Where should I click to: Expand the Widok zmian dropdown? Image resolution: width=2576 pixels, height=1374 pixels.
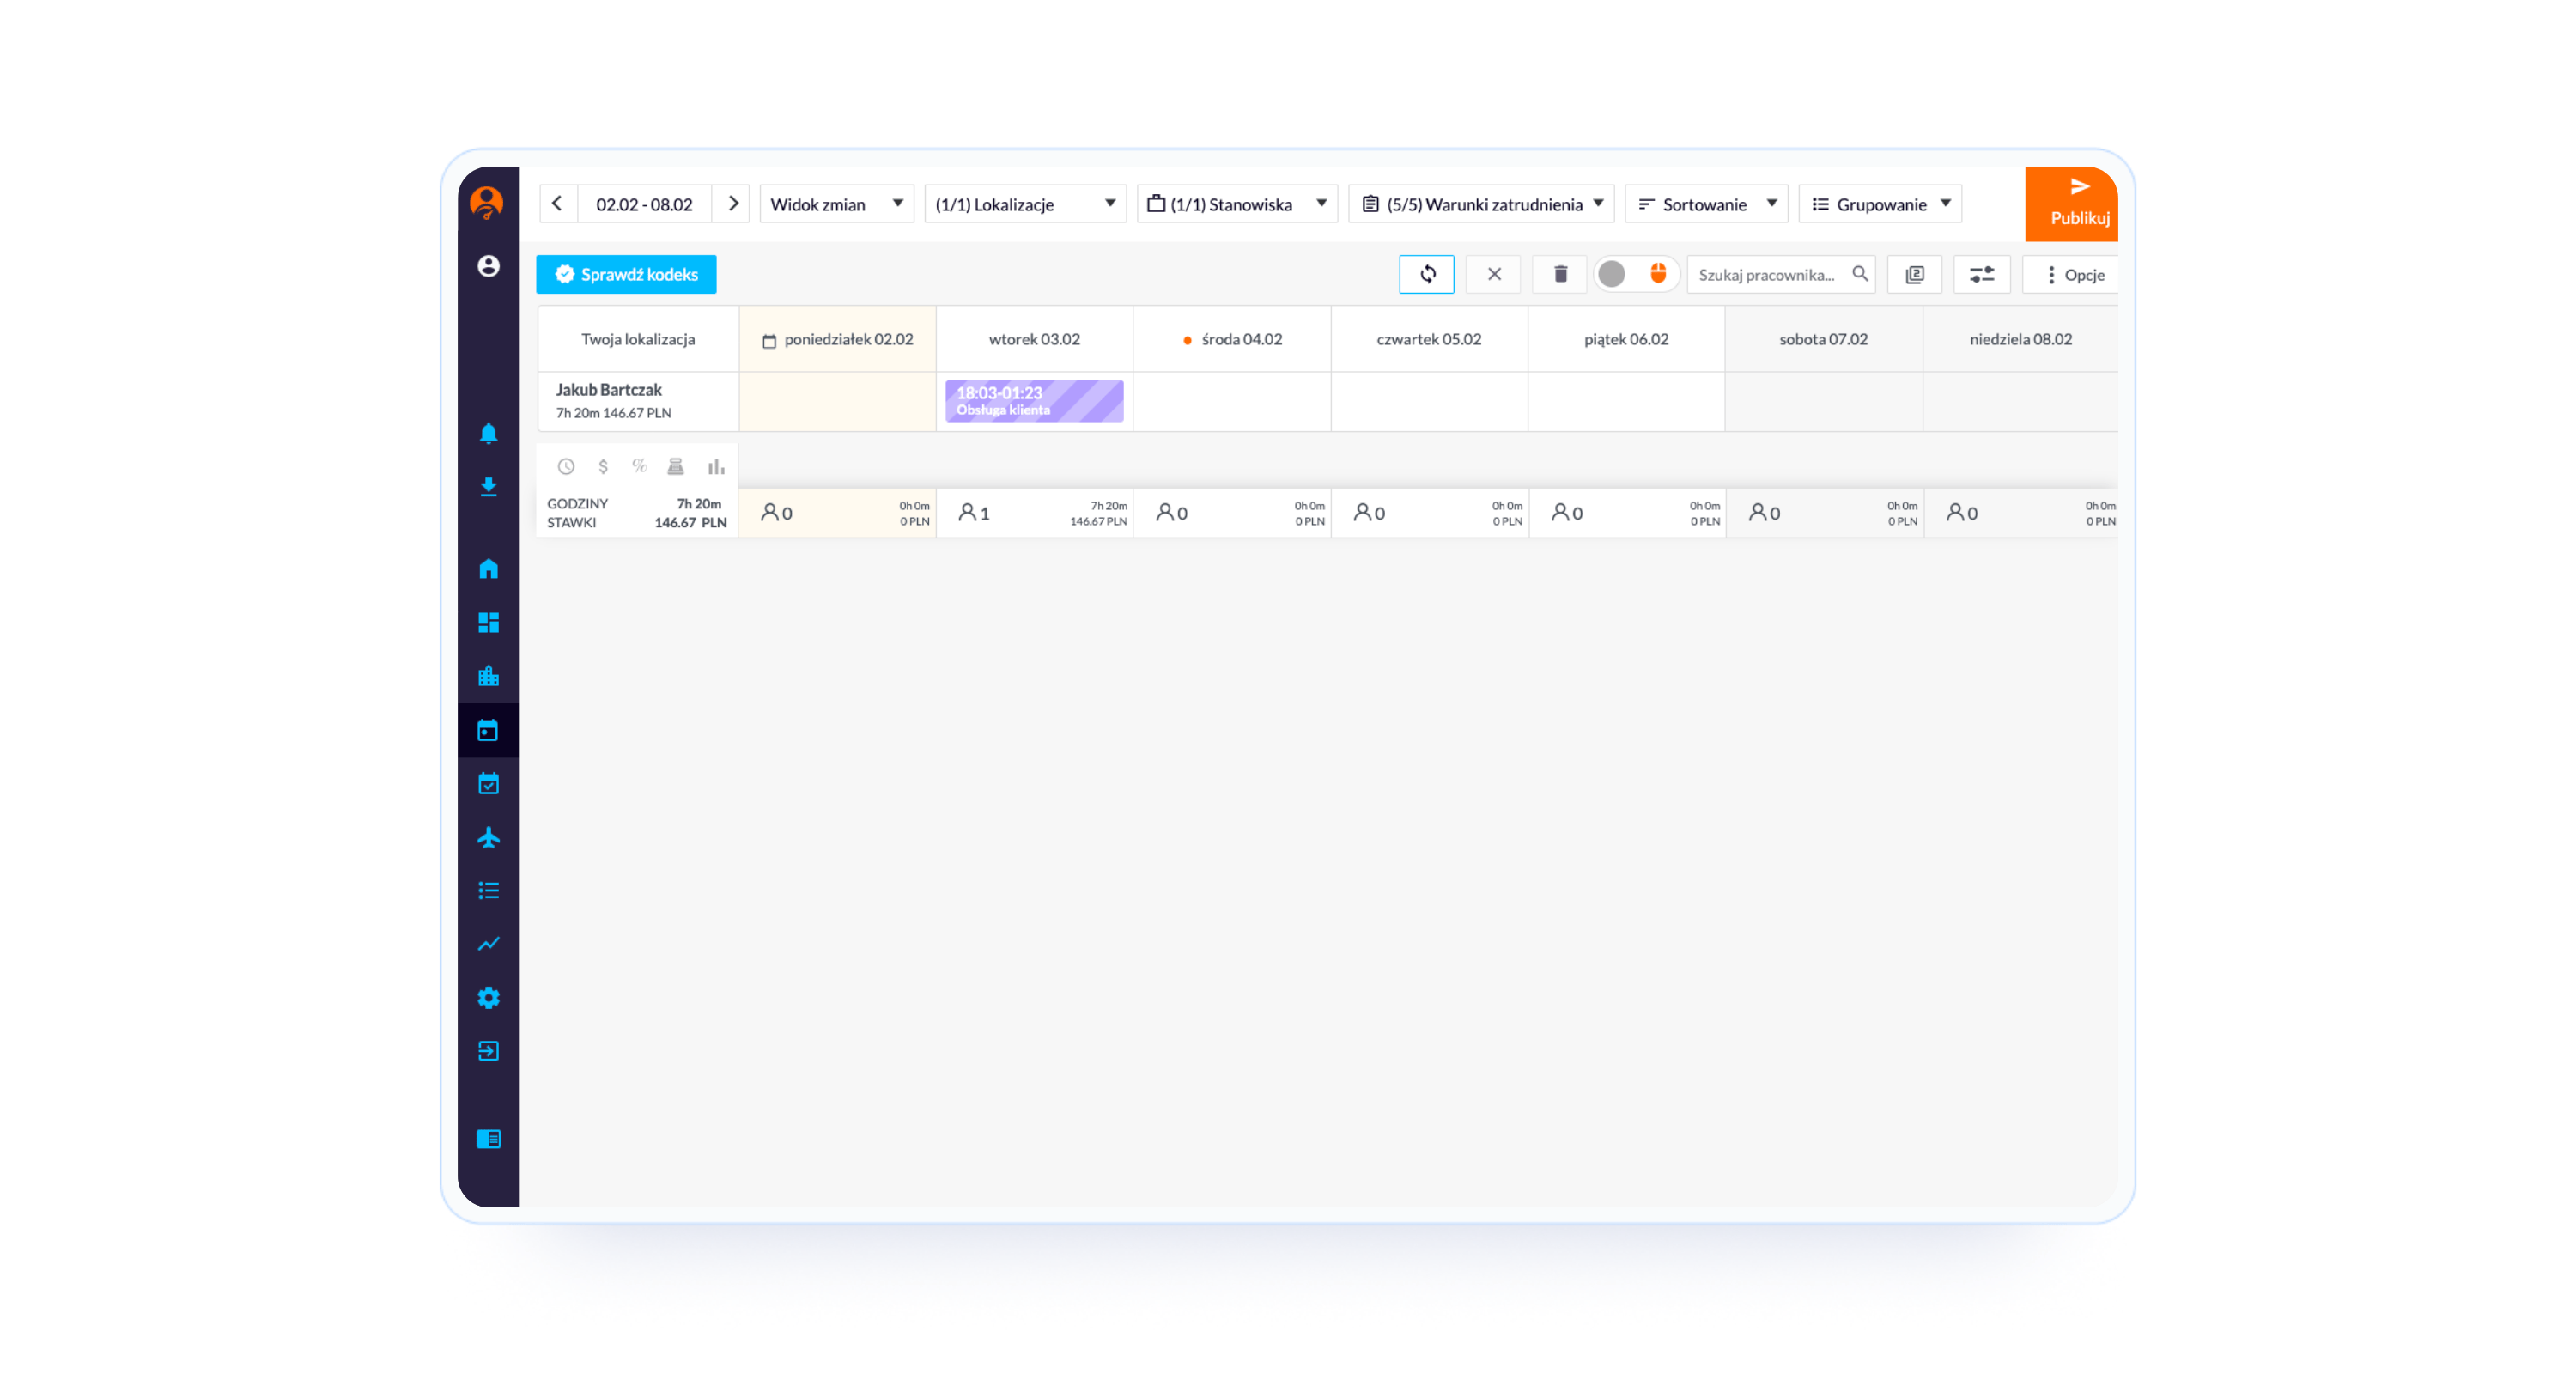point(836,204)
